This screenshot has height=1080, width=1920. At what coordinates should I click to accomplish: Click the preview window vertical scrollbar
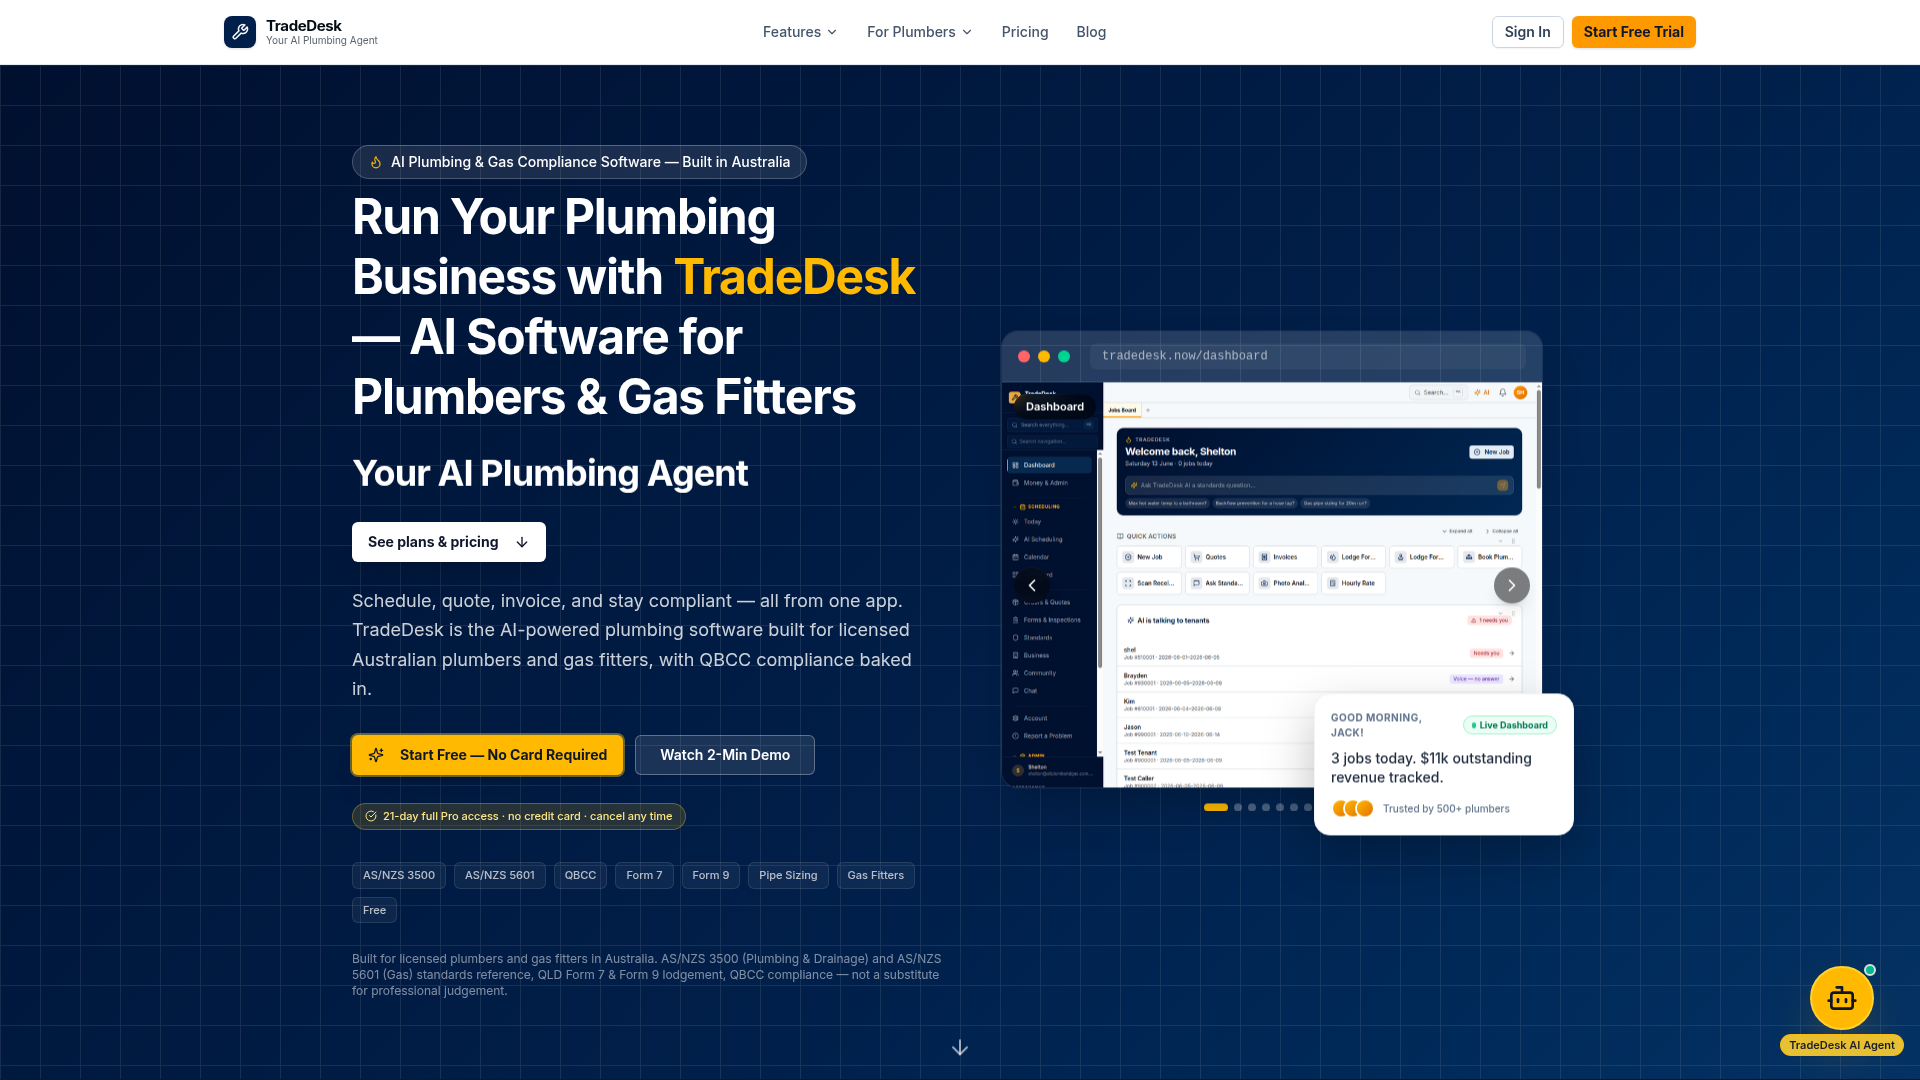pyautogui.click(x=1538, y=440)
